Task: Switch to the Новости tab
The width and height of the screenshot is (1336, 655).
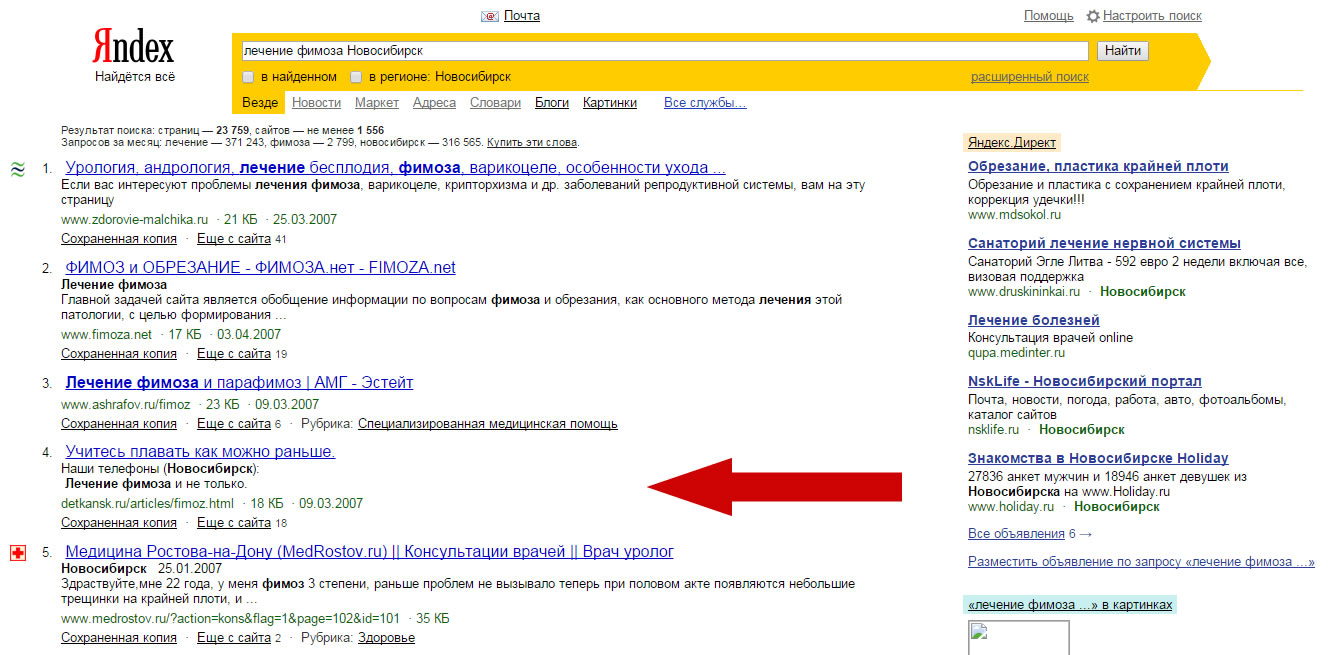Action: pos(316,103)
